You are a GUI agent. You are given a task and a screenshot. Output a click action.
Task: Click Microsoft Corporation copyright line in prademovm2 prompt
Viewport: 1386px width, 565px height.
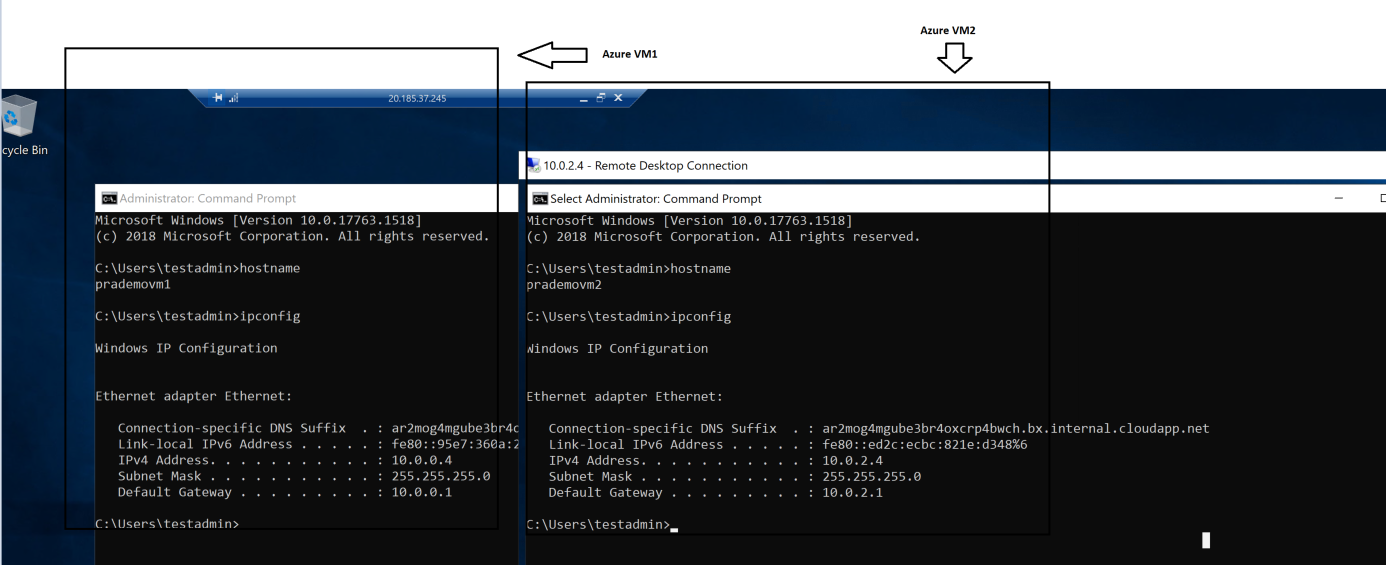click(723, 236)
